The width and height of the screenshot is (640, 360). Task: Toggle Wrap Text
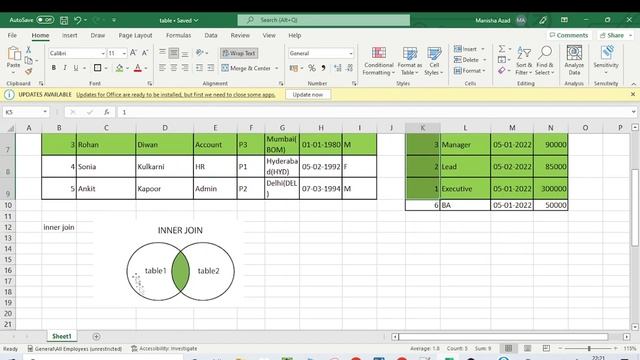coord(239,53)
